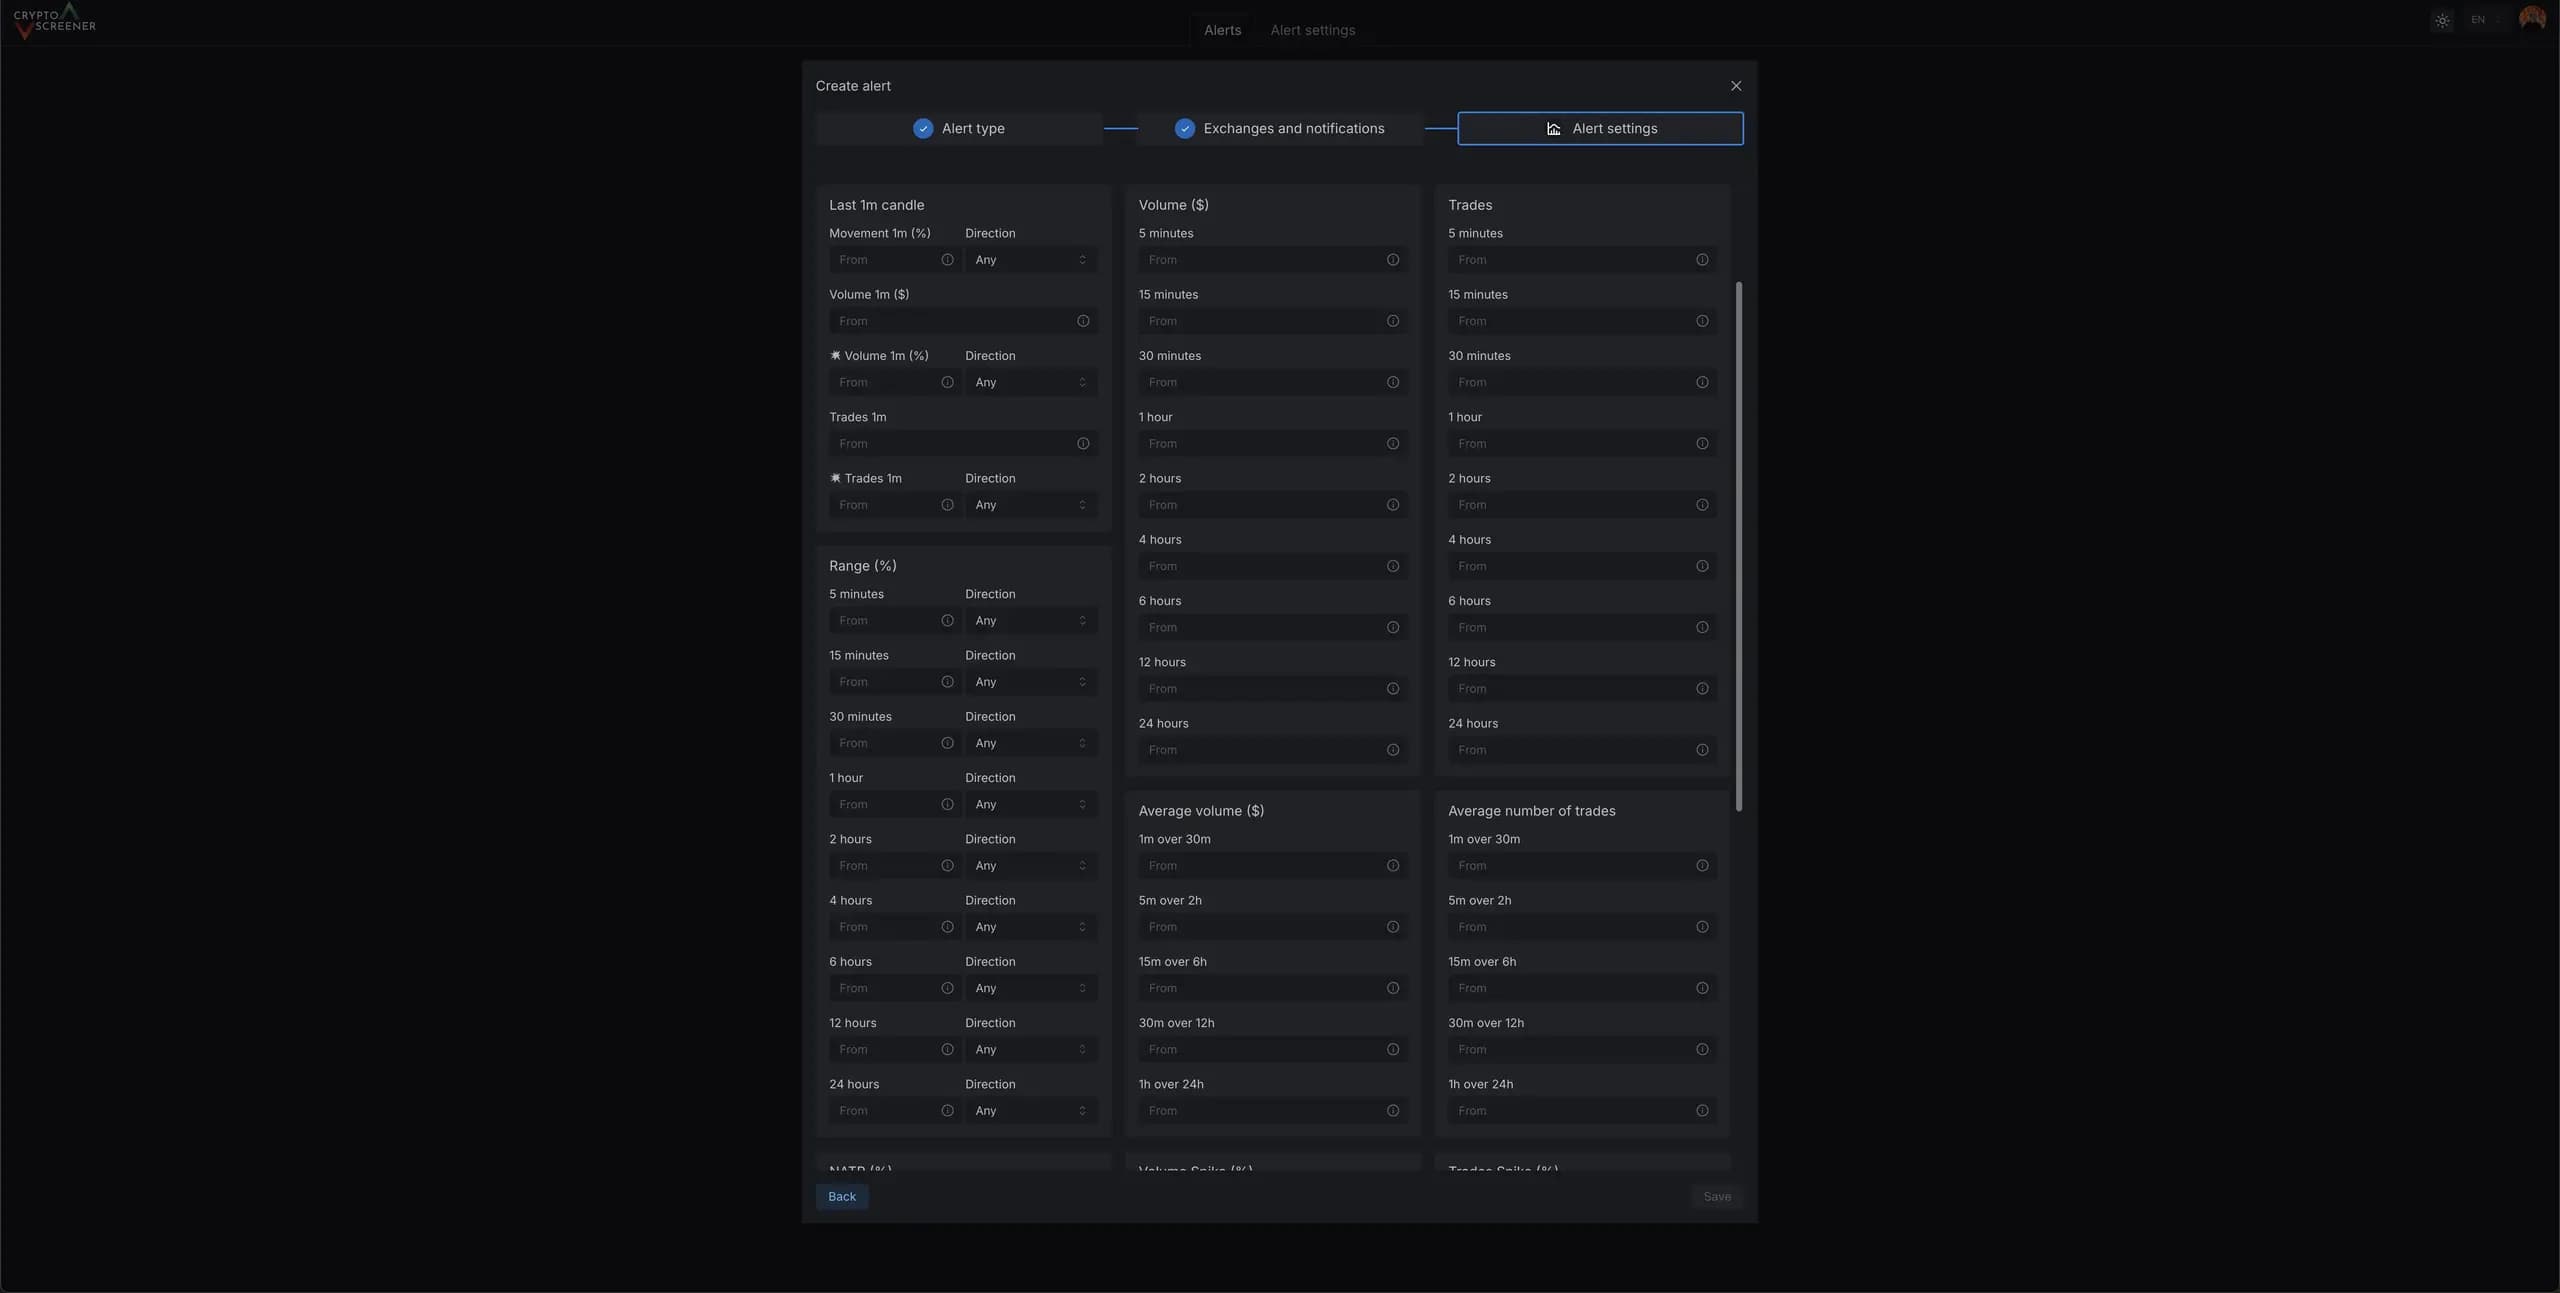Viewport: 2560px width, 1293px height.
Task: Open Direction dropdown for Range 24 hours
Action: click(x=1030, y=1111)
